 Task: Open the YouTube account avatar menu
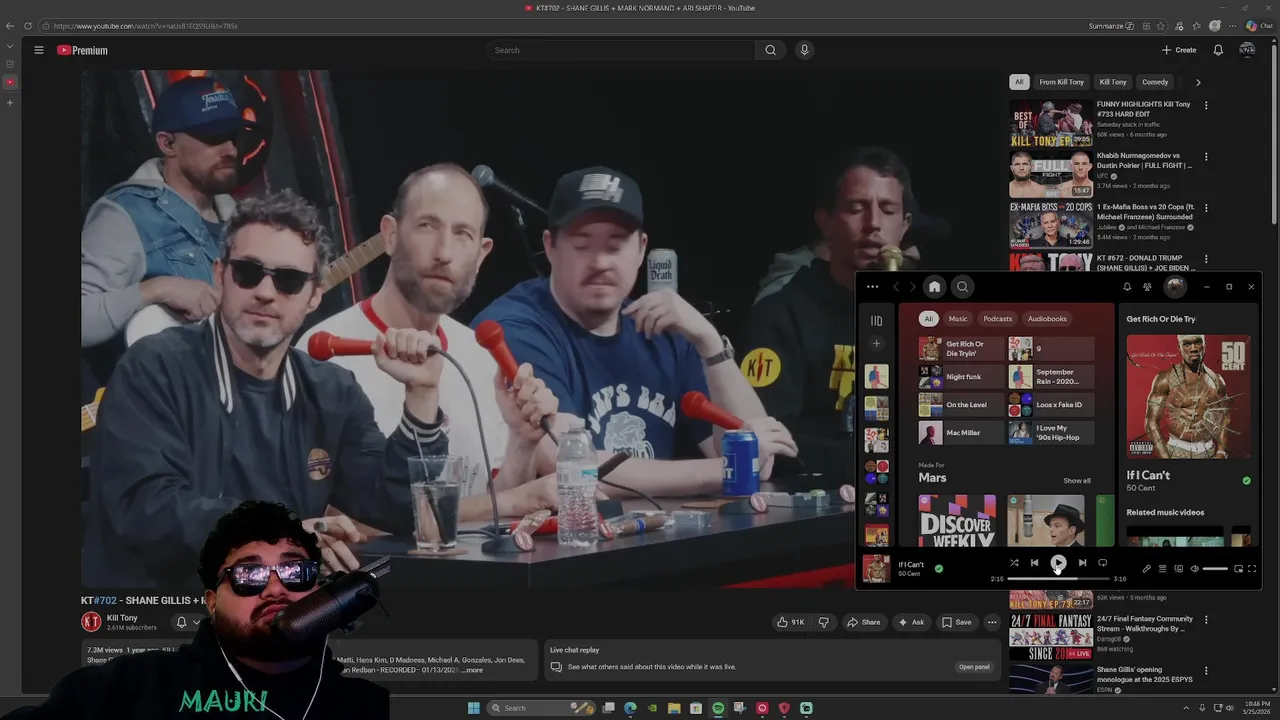(1247, 50)
